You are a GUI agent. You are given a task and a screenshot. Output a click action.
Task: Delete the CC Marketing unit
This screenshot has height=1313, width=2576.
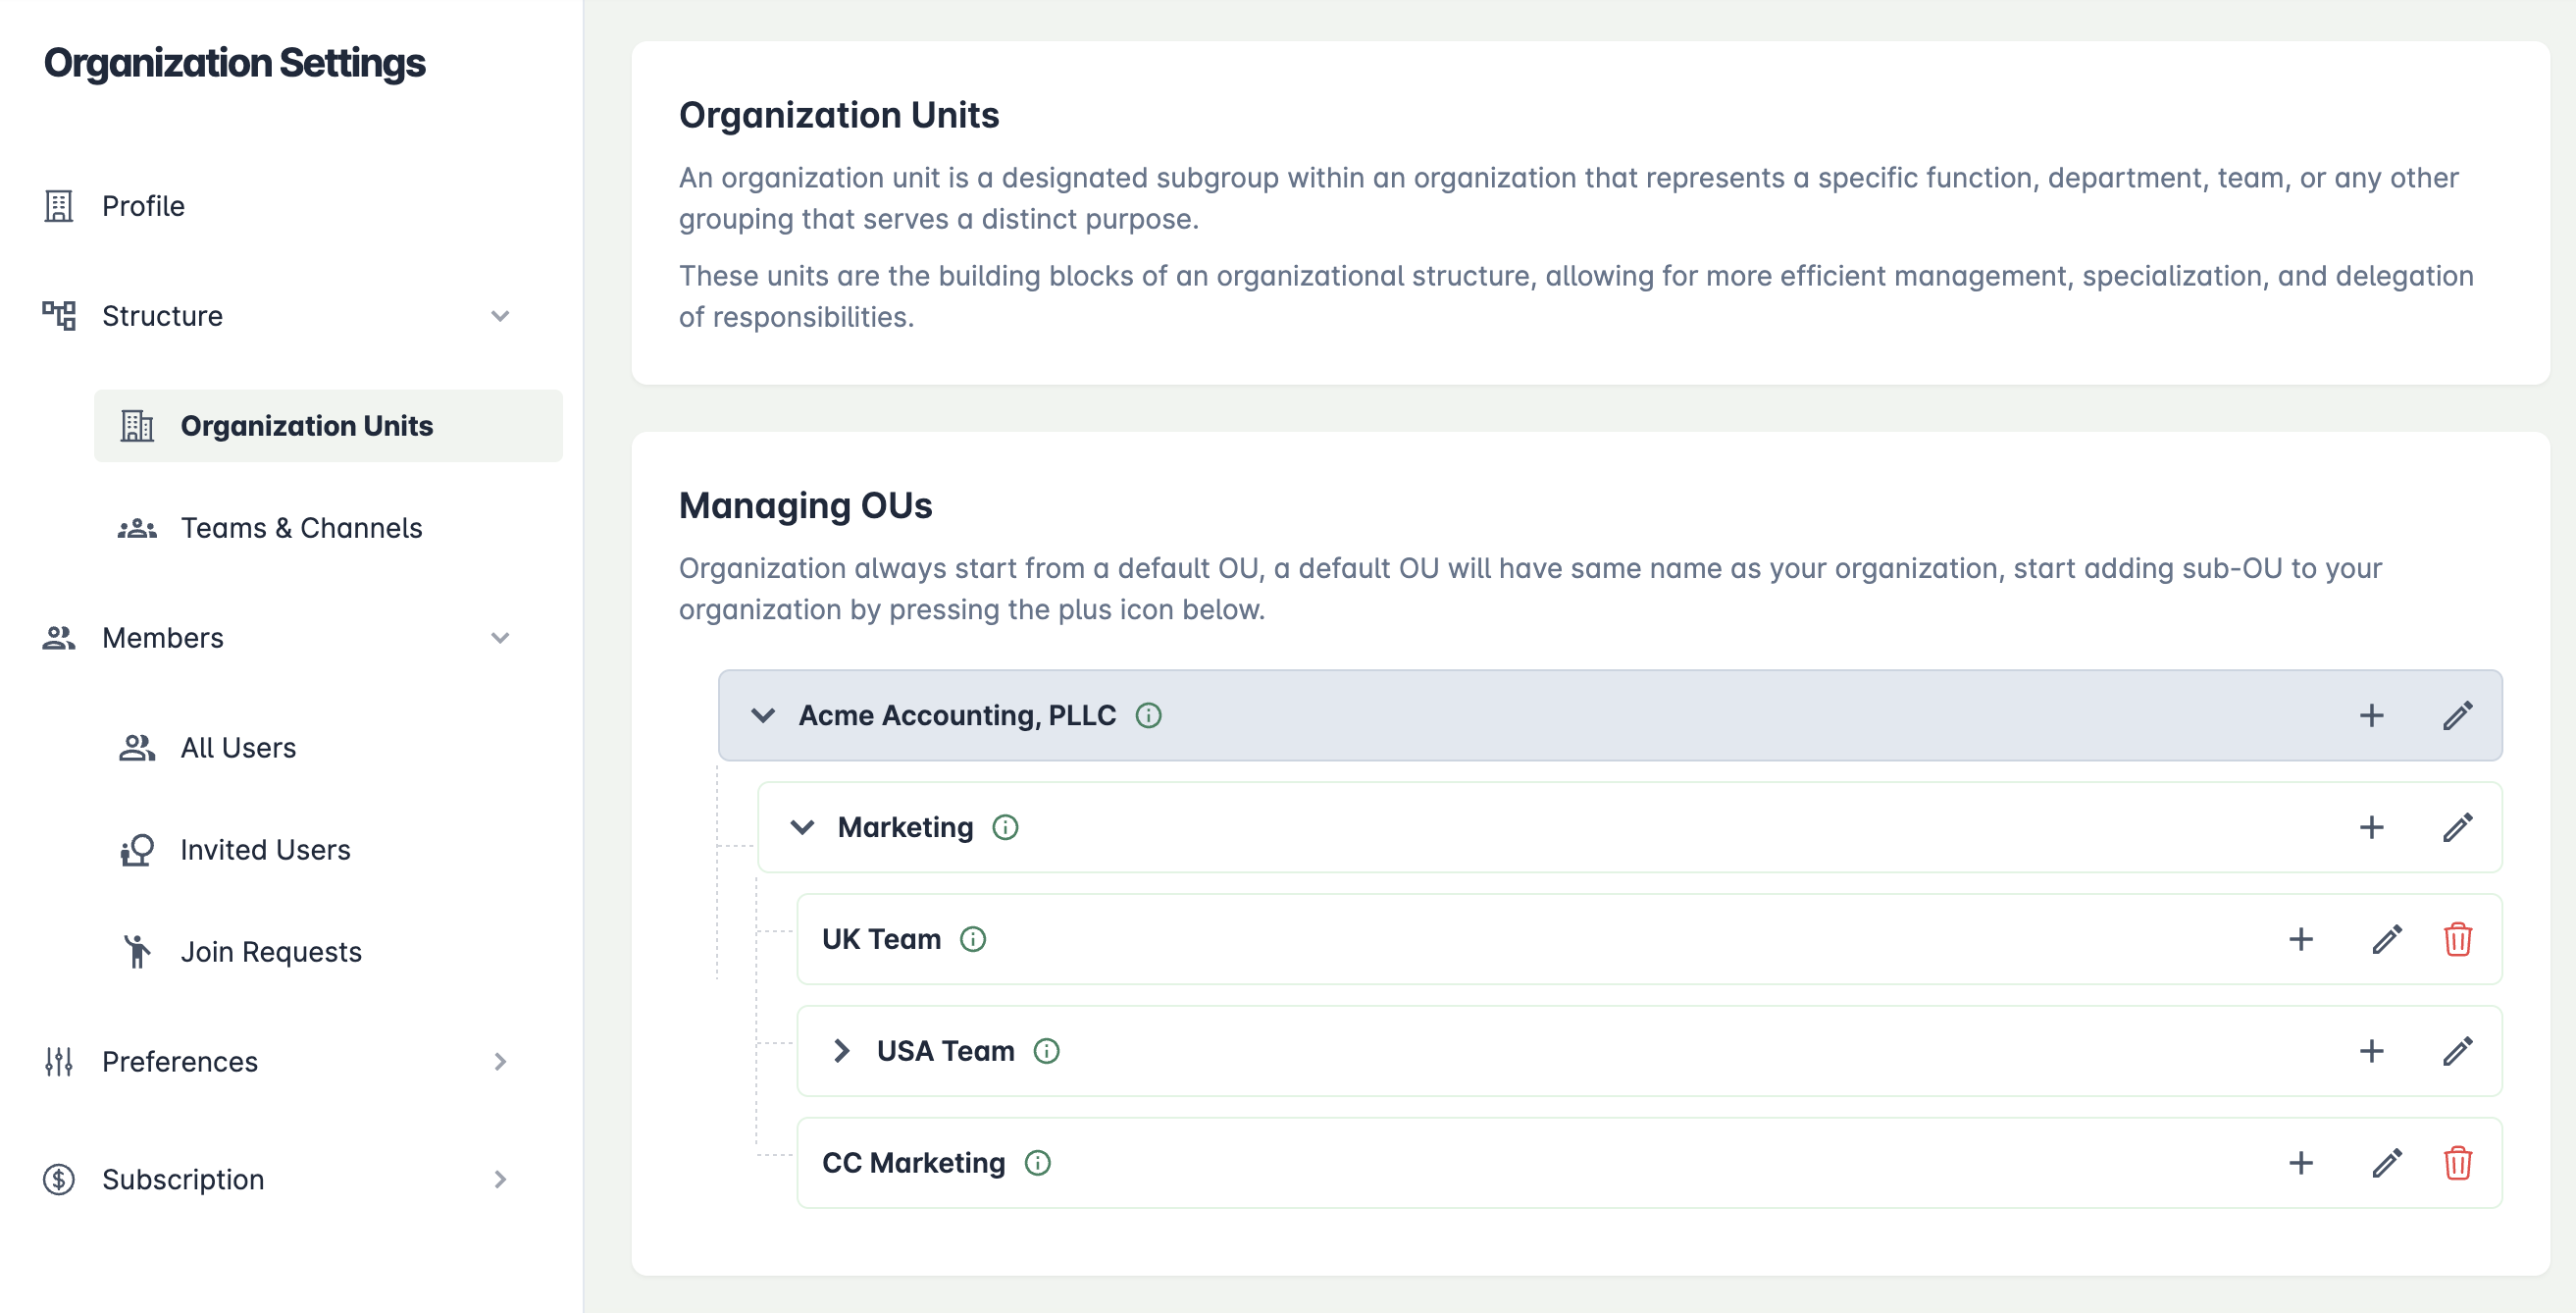click(2457, 1163)
